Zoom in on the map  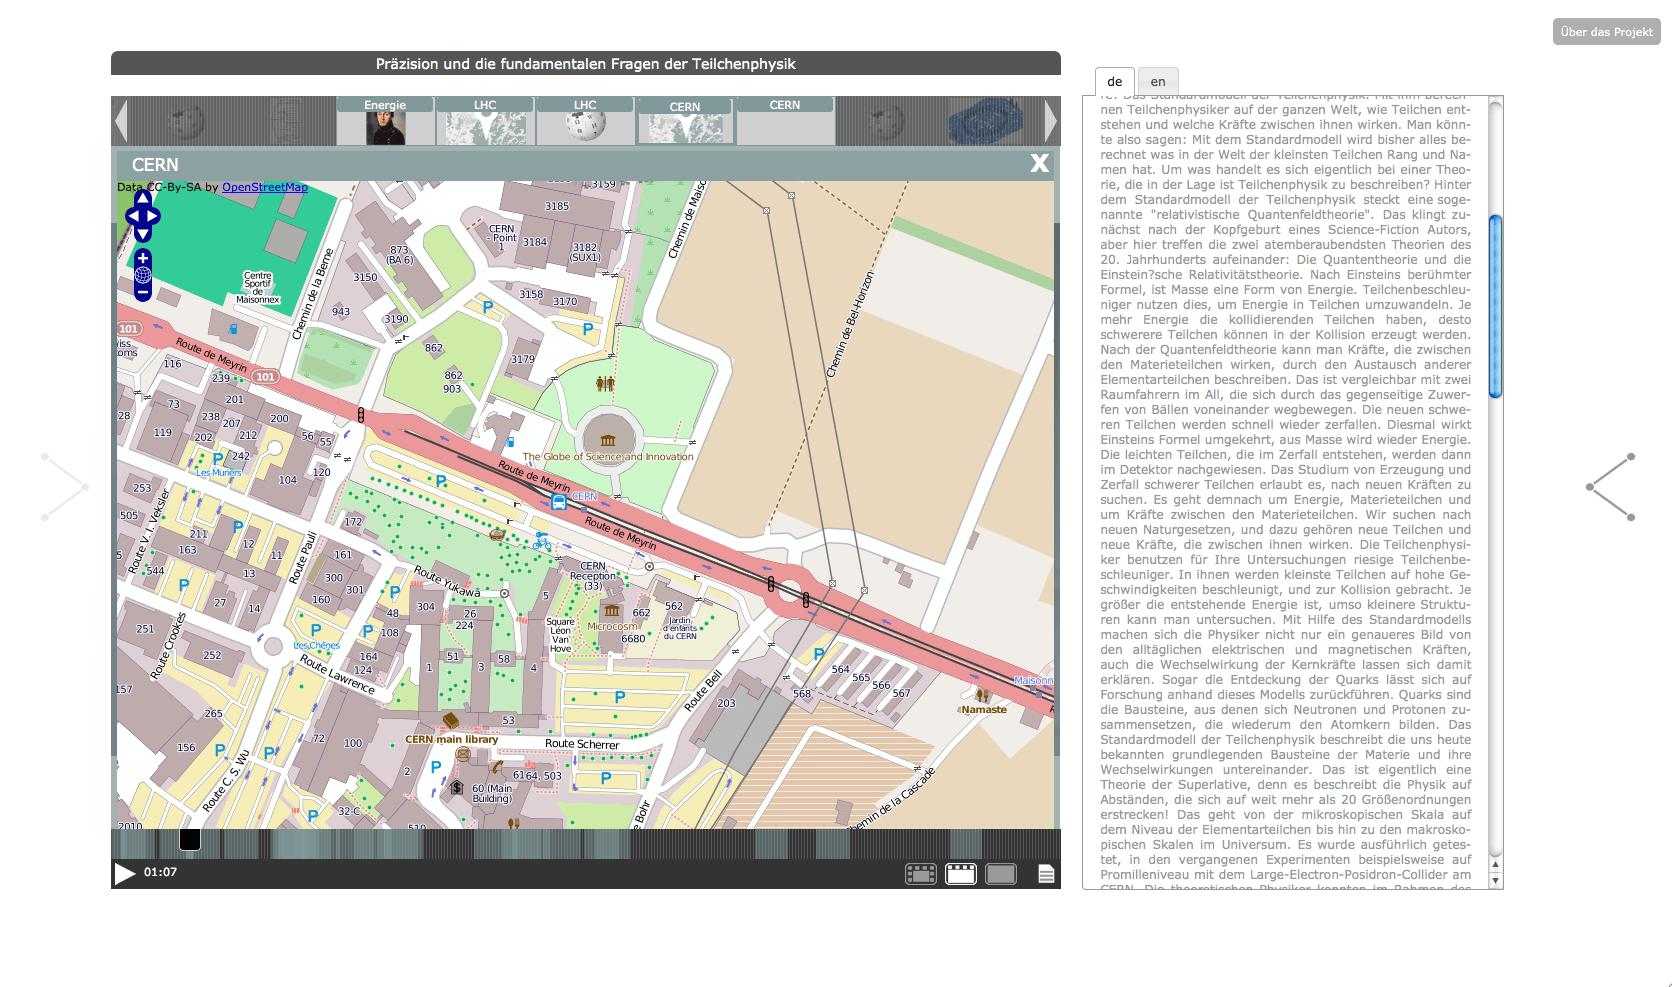(143, 258)
